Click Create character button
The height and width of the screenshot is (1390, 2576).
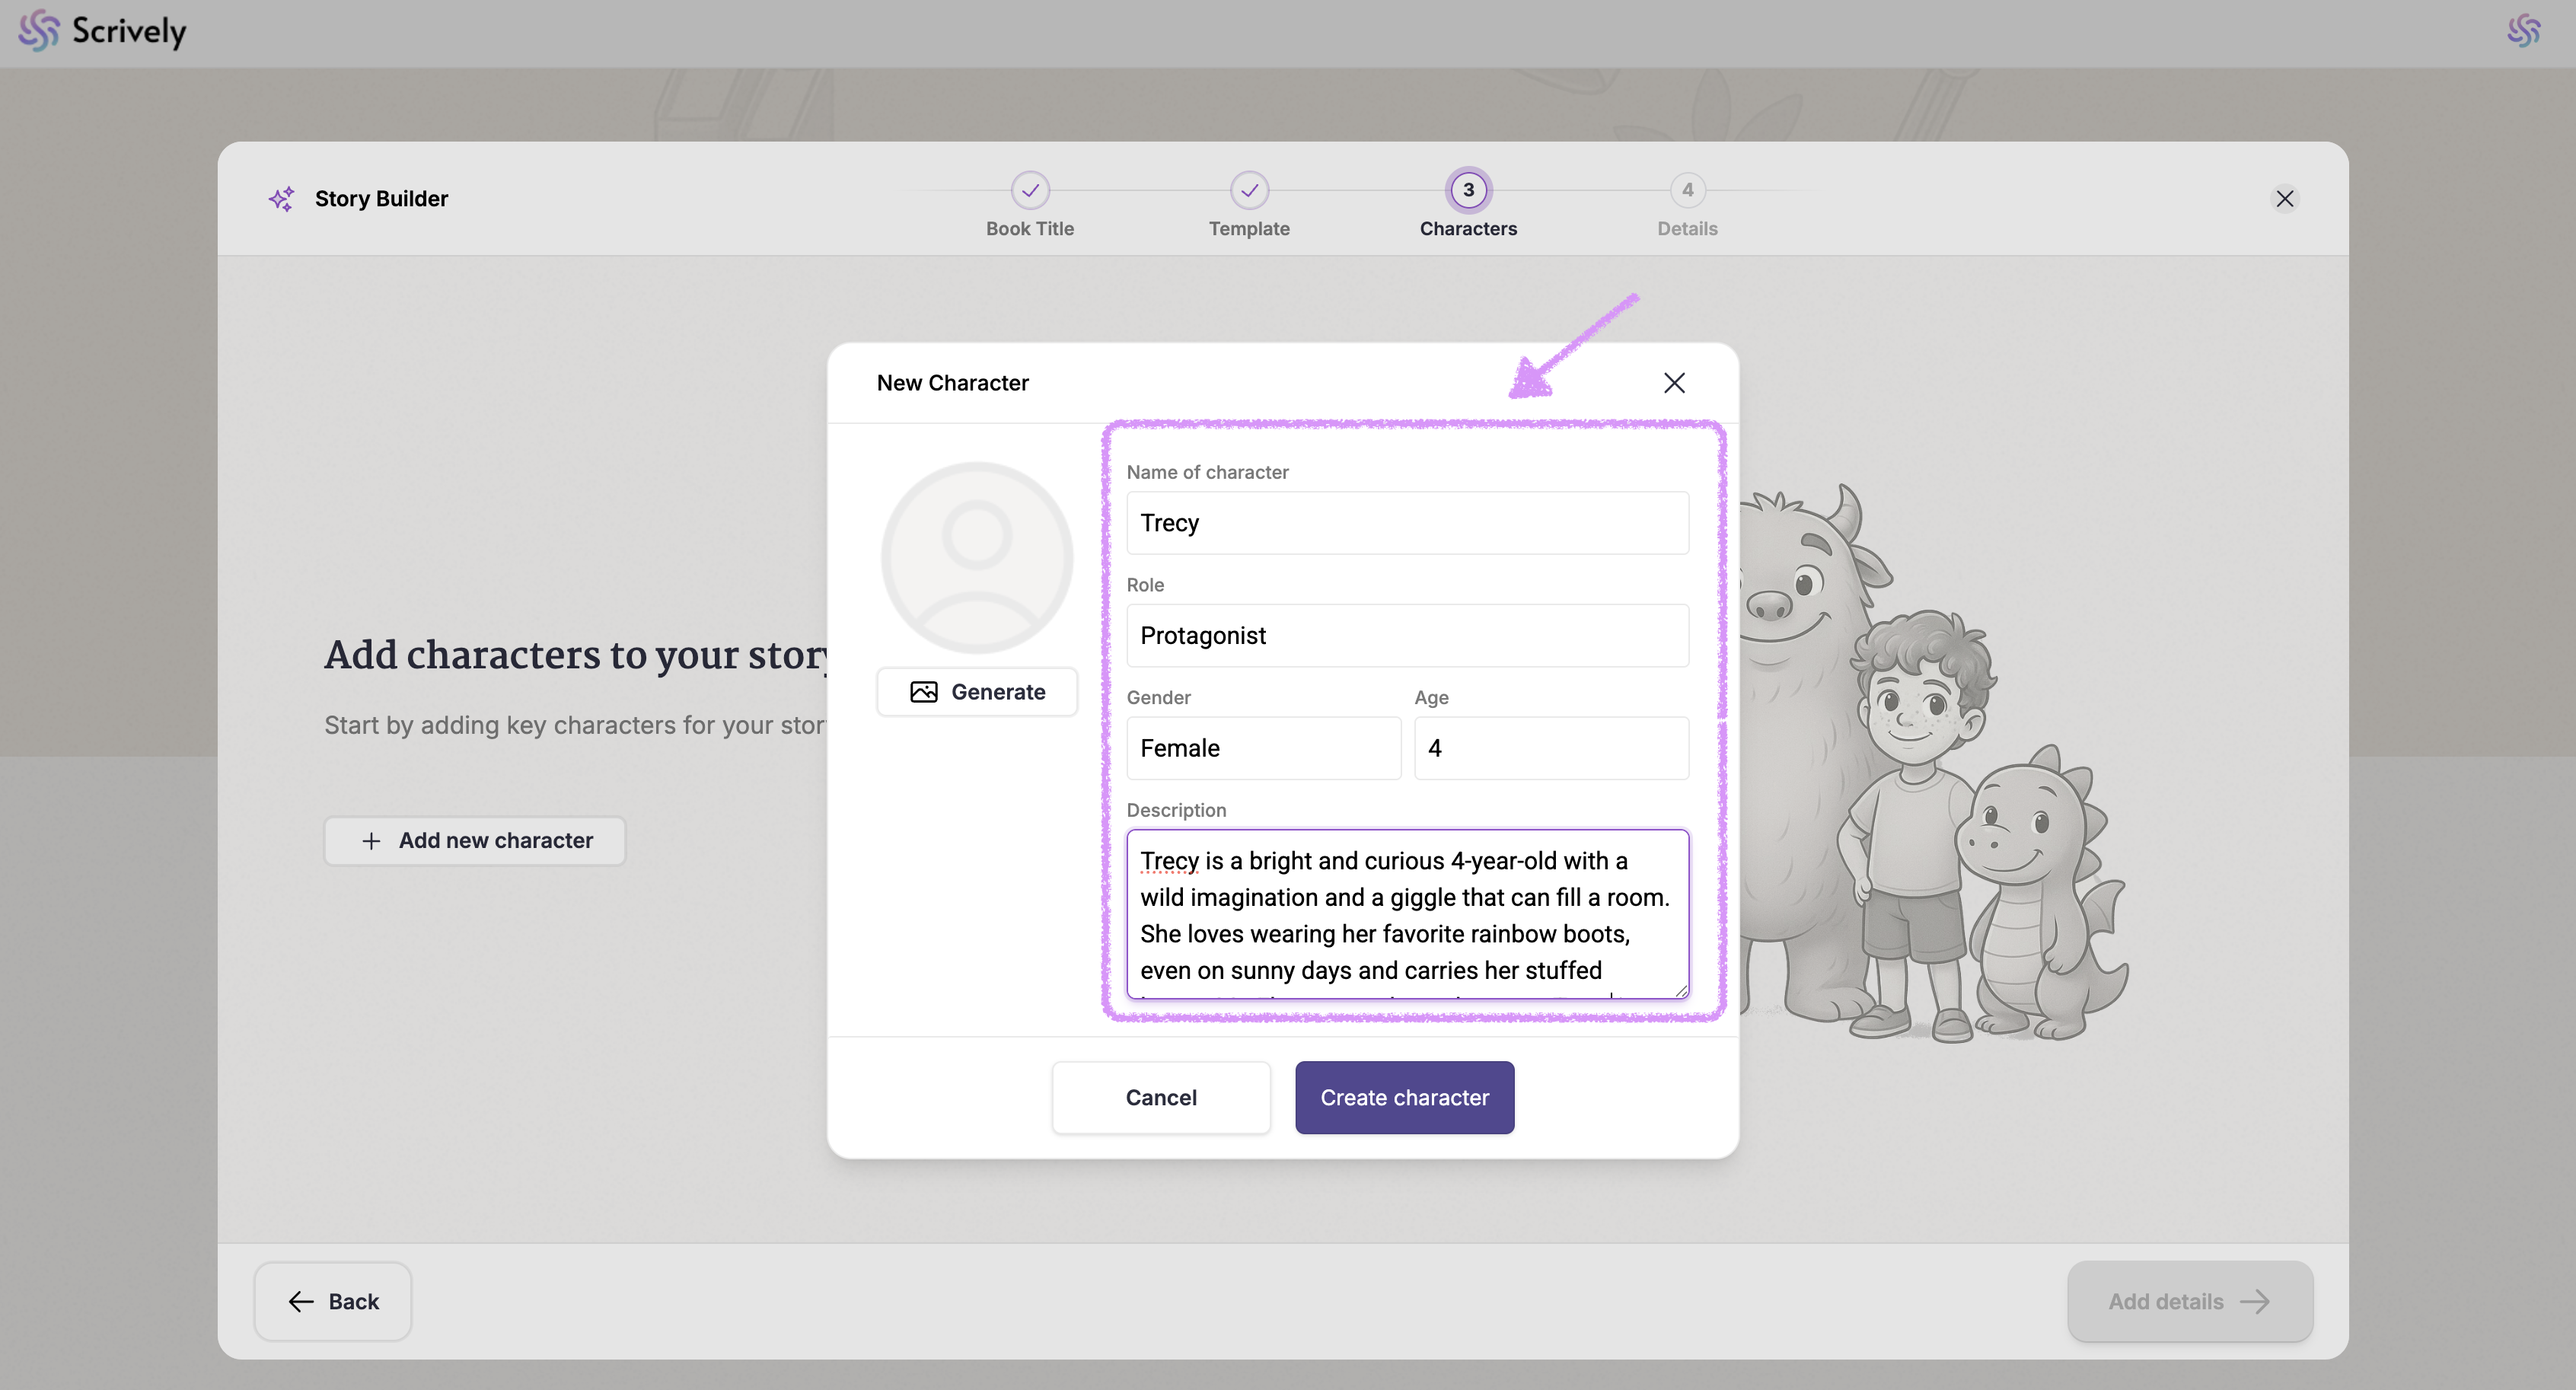coord(1404,1097)
